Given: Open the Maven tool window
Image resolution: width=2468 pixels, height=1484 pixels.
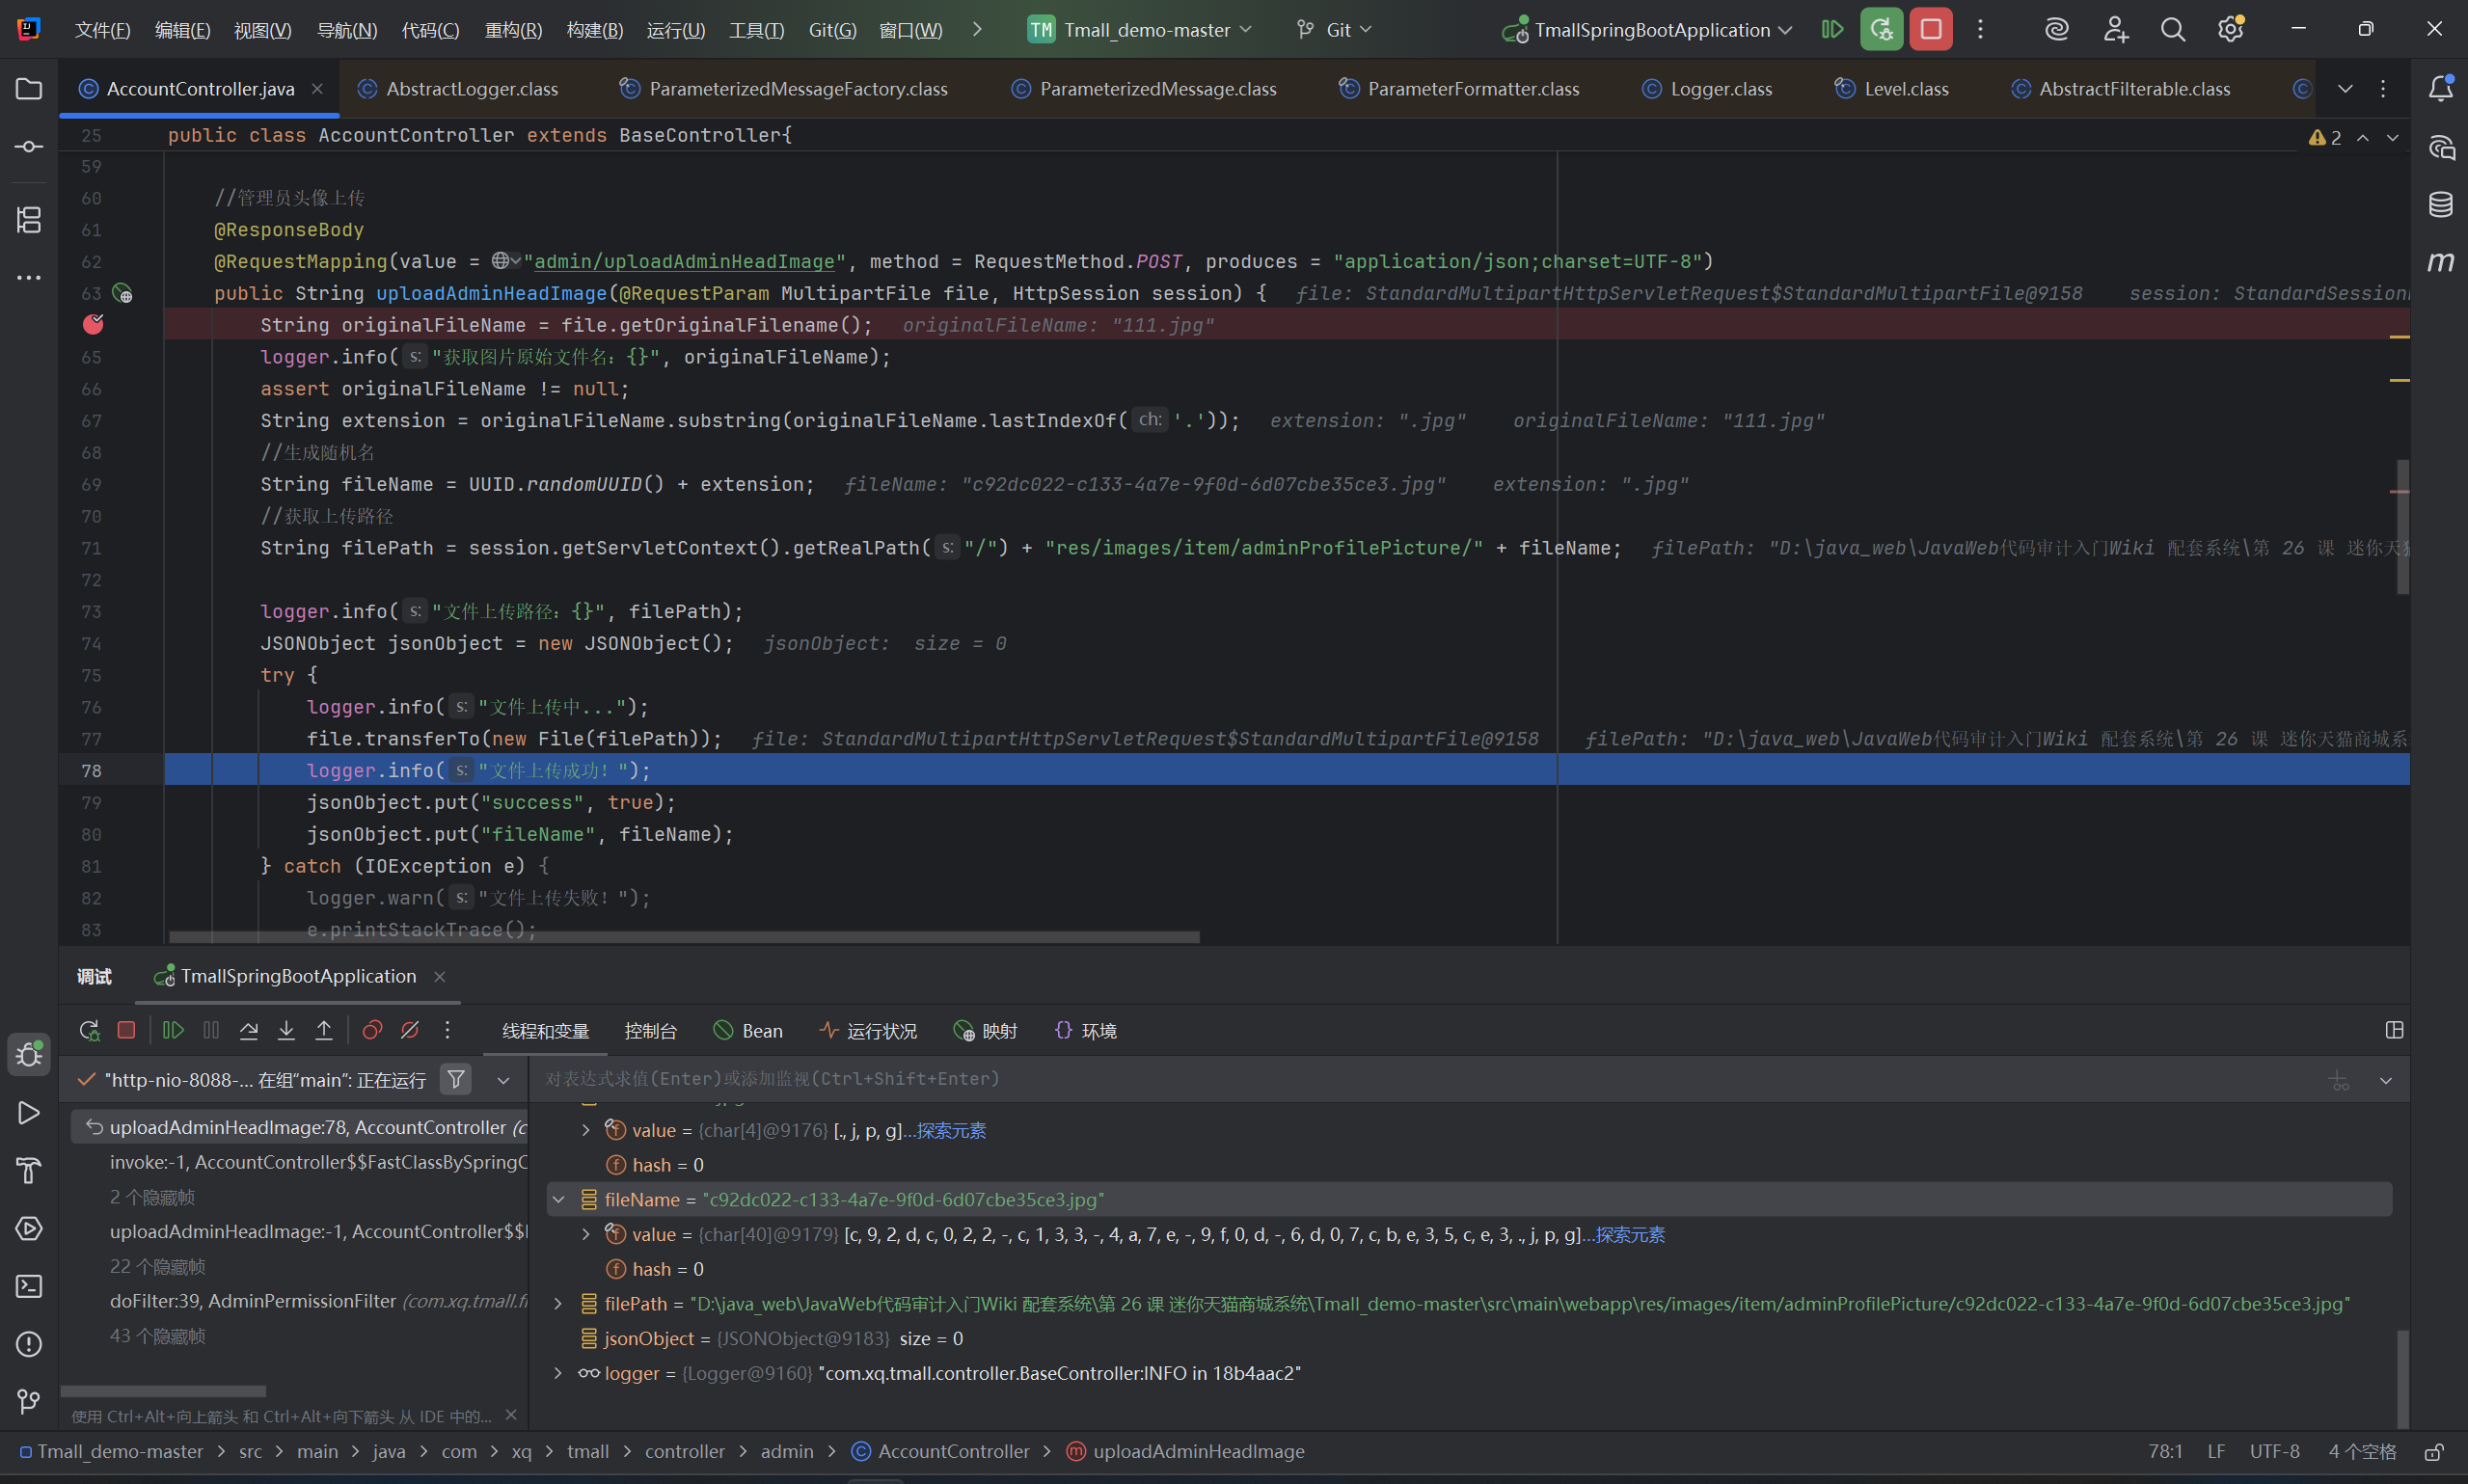Looking at the screenshot, I should point(2440,262).
